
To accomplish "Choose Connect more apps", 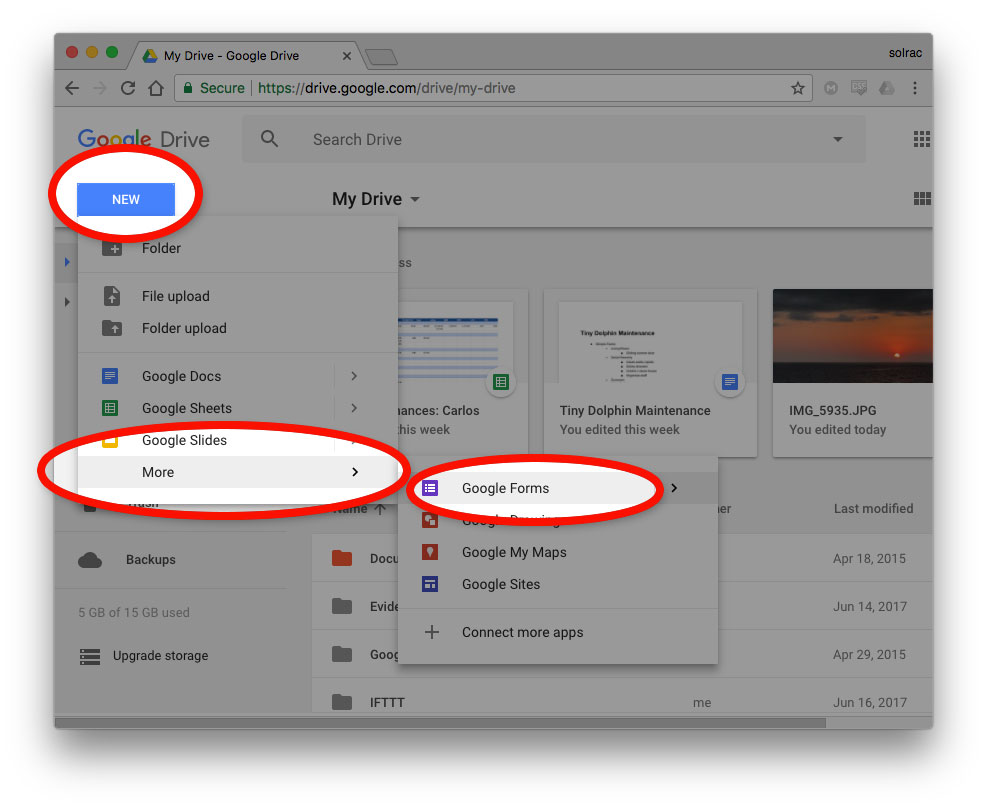I will (558, 632).
